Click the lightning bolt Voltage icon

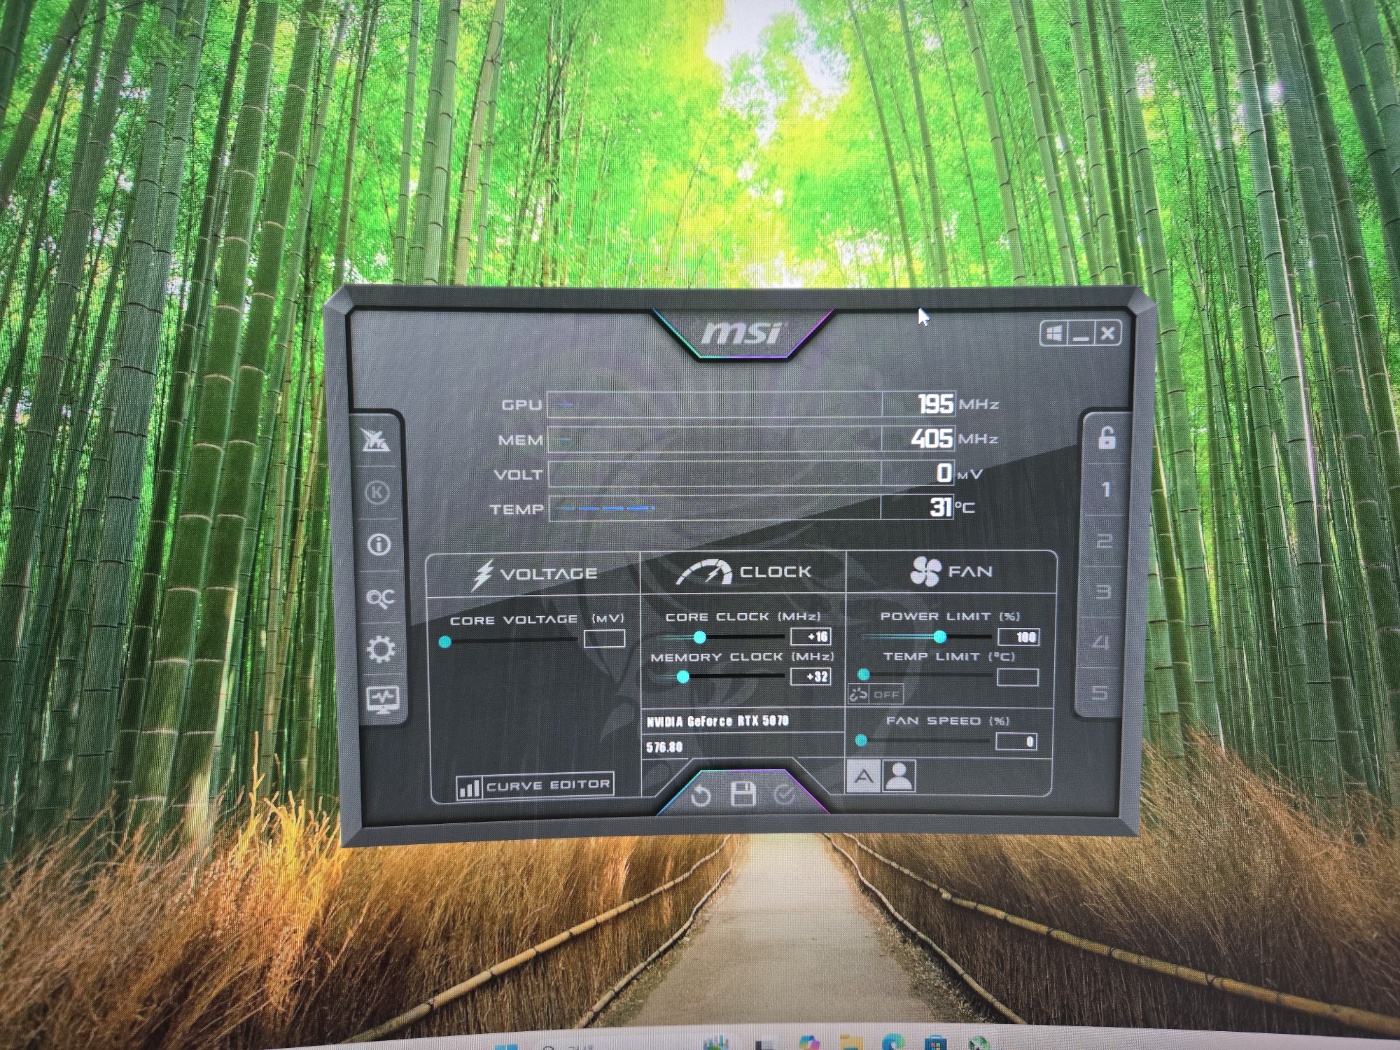point(483,574)
